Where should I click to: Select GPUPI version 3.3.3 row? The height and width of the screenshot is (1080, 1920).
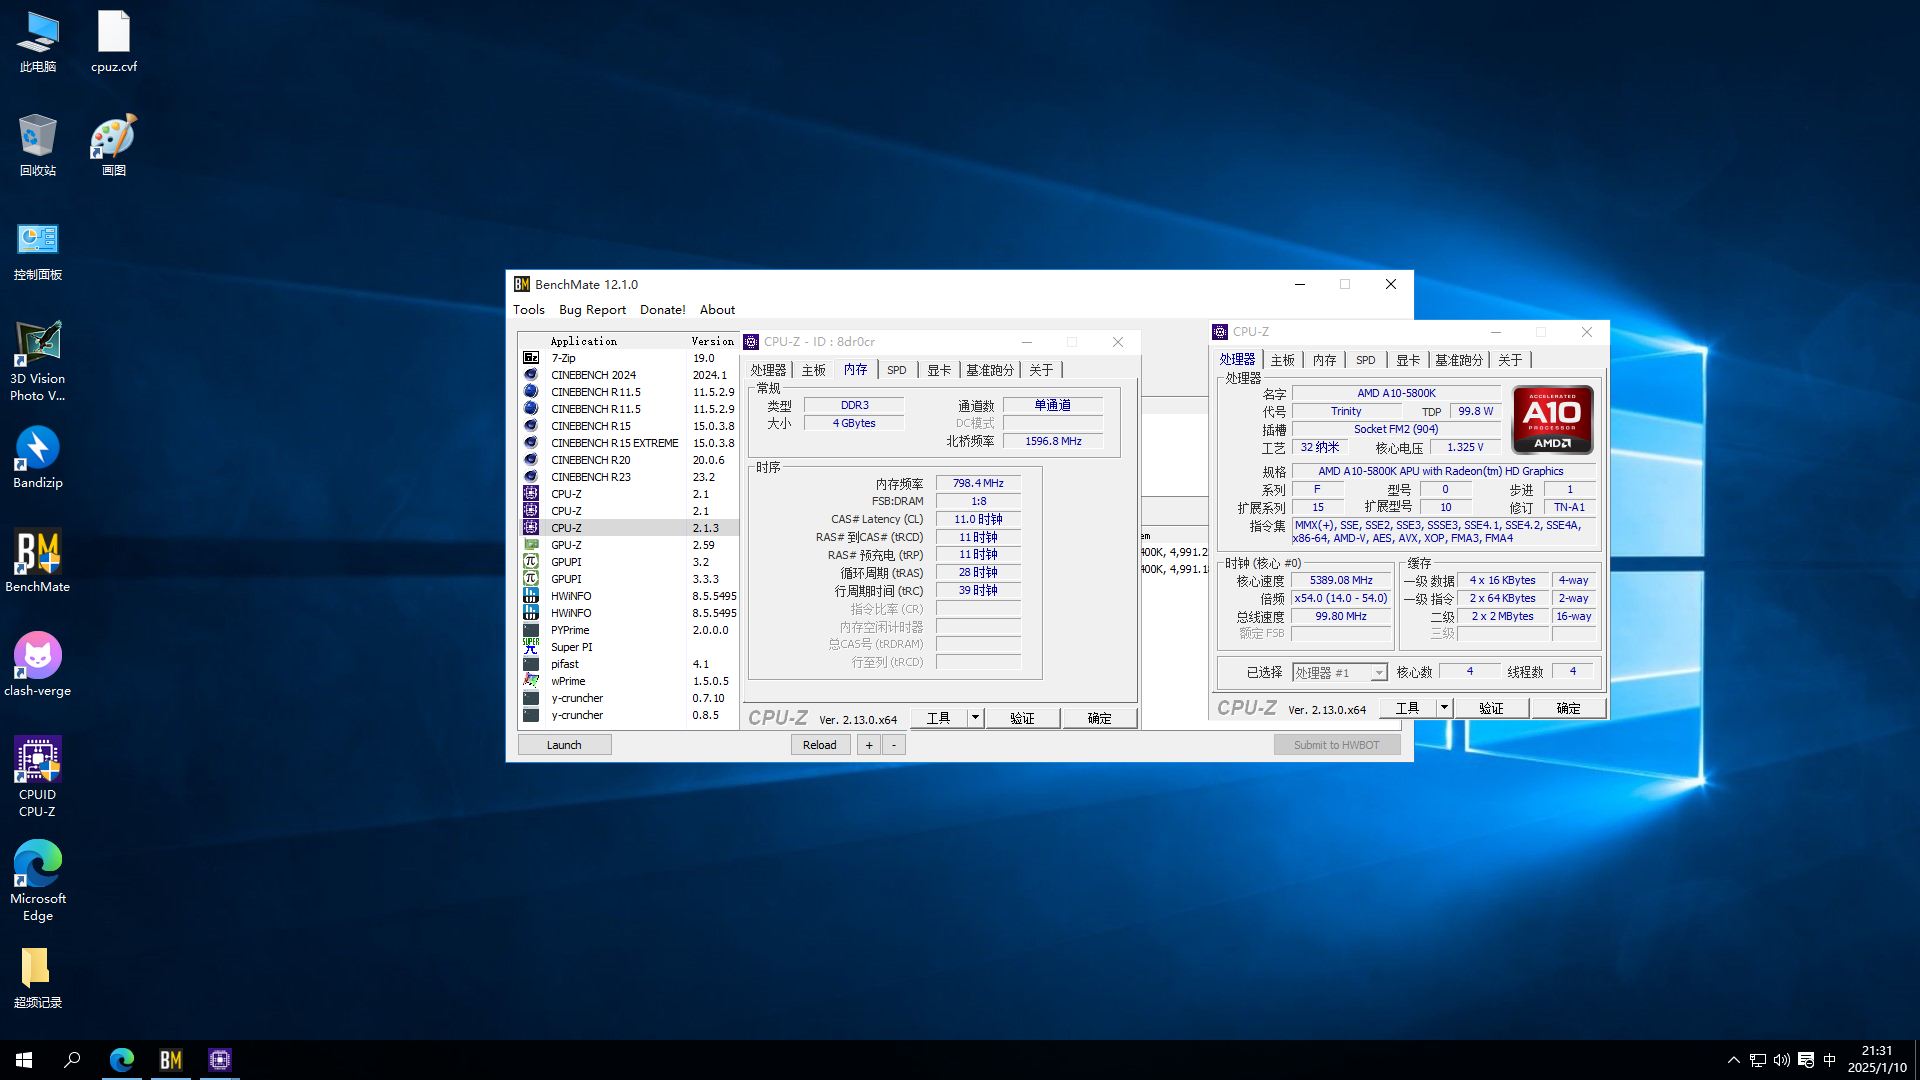pos(630,579)
